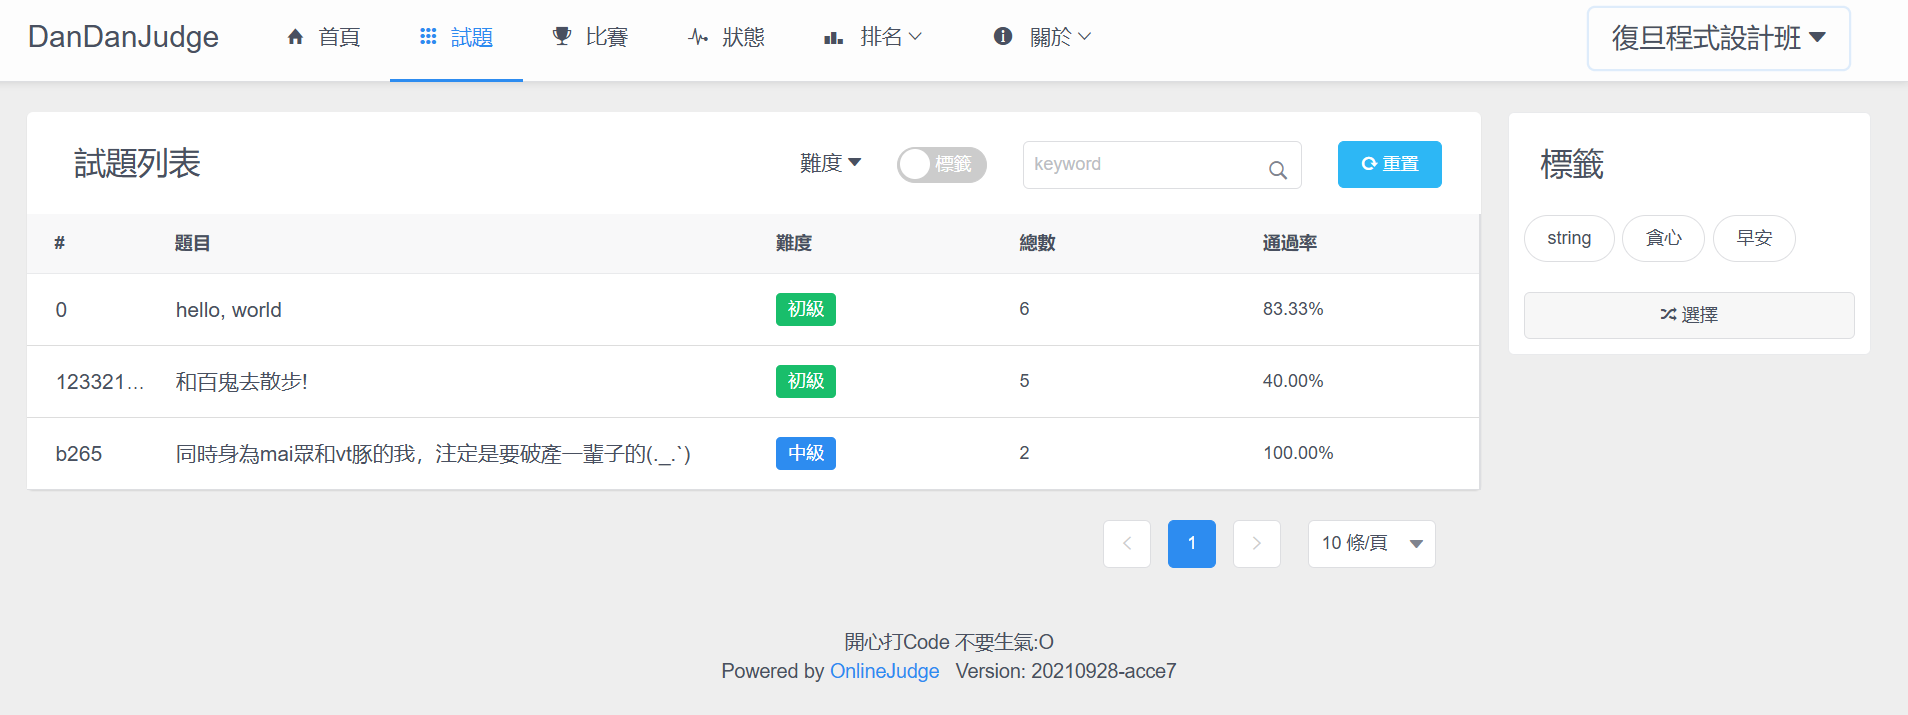Viewport: 1908px width, 715px height.
Task: Select the 貪心 tag
Action: coord(1662,238)
